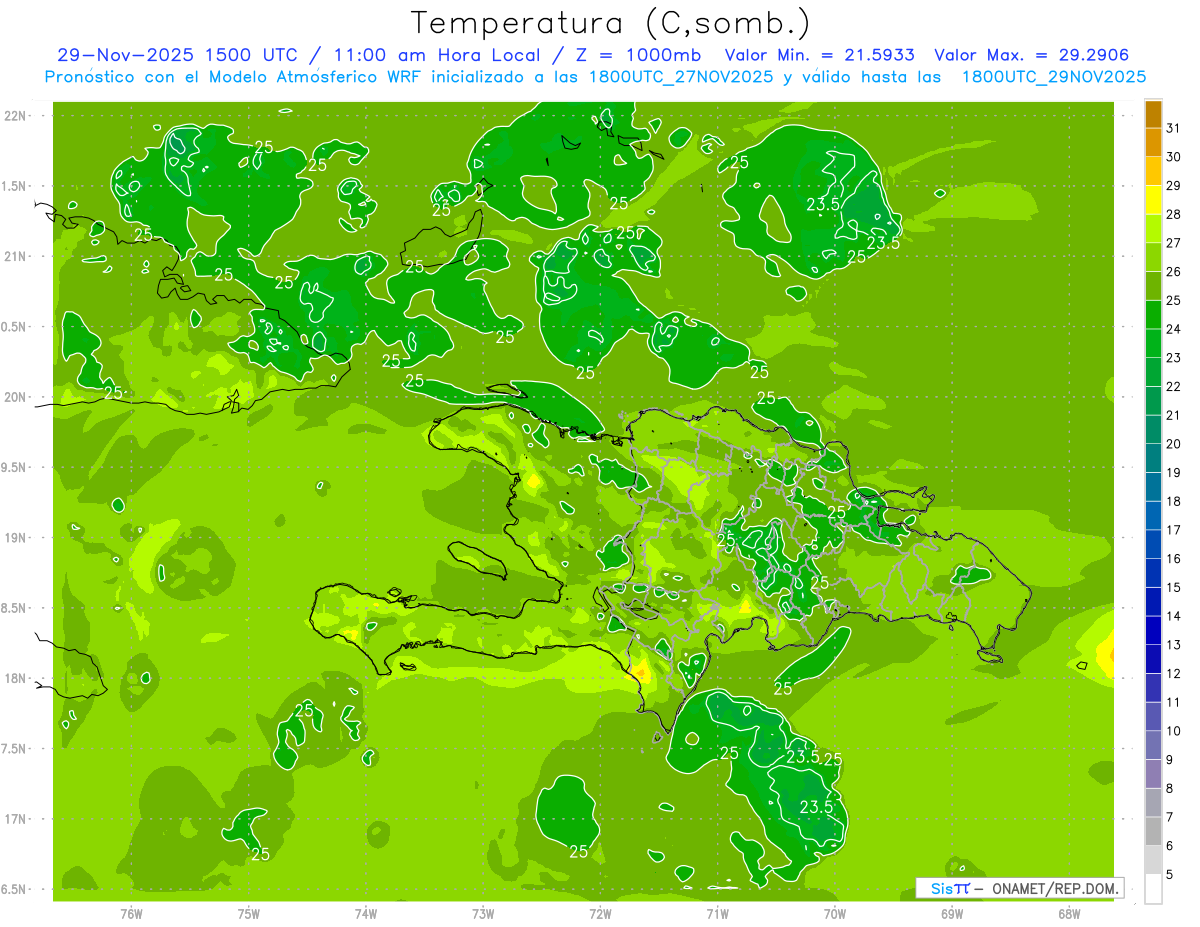Click the '69W' longitude axis label

952,913
